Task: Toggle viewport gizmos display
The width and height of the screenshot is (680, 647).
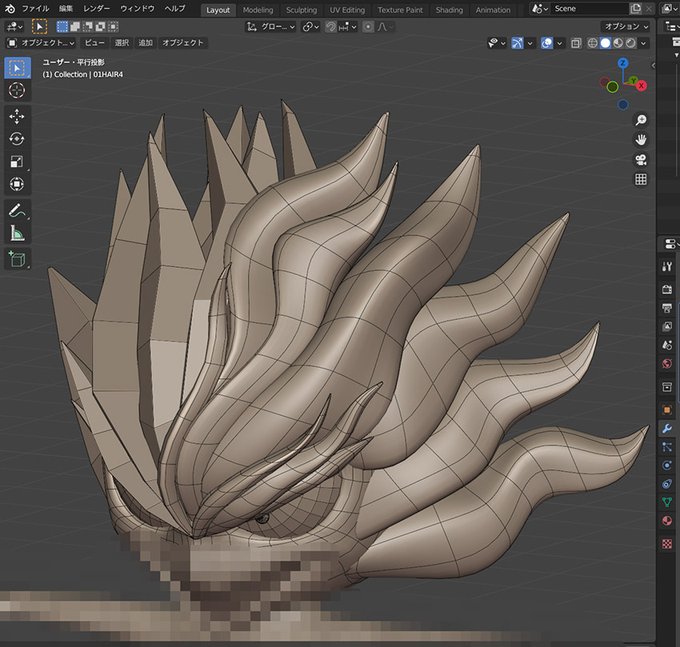Action: [517, 43]
